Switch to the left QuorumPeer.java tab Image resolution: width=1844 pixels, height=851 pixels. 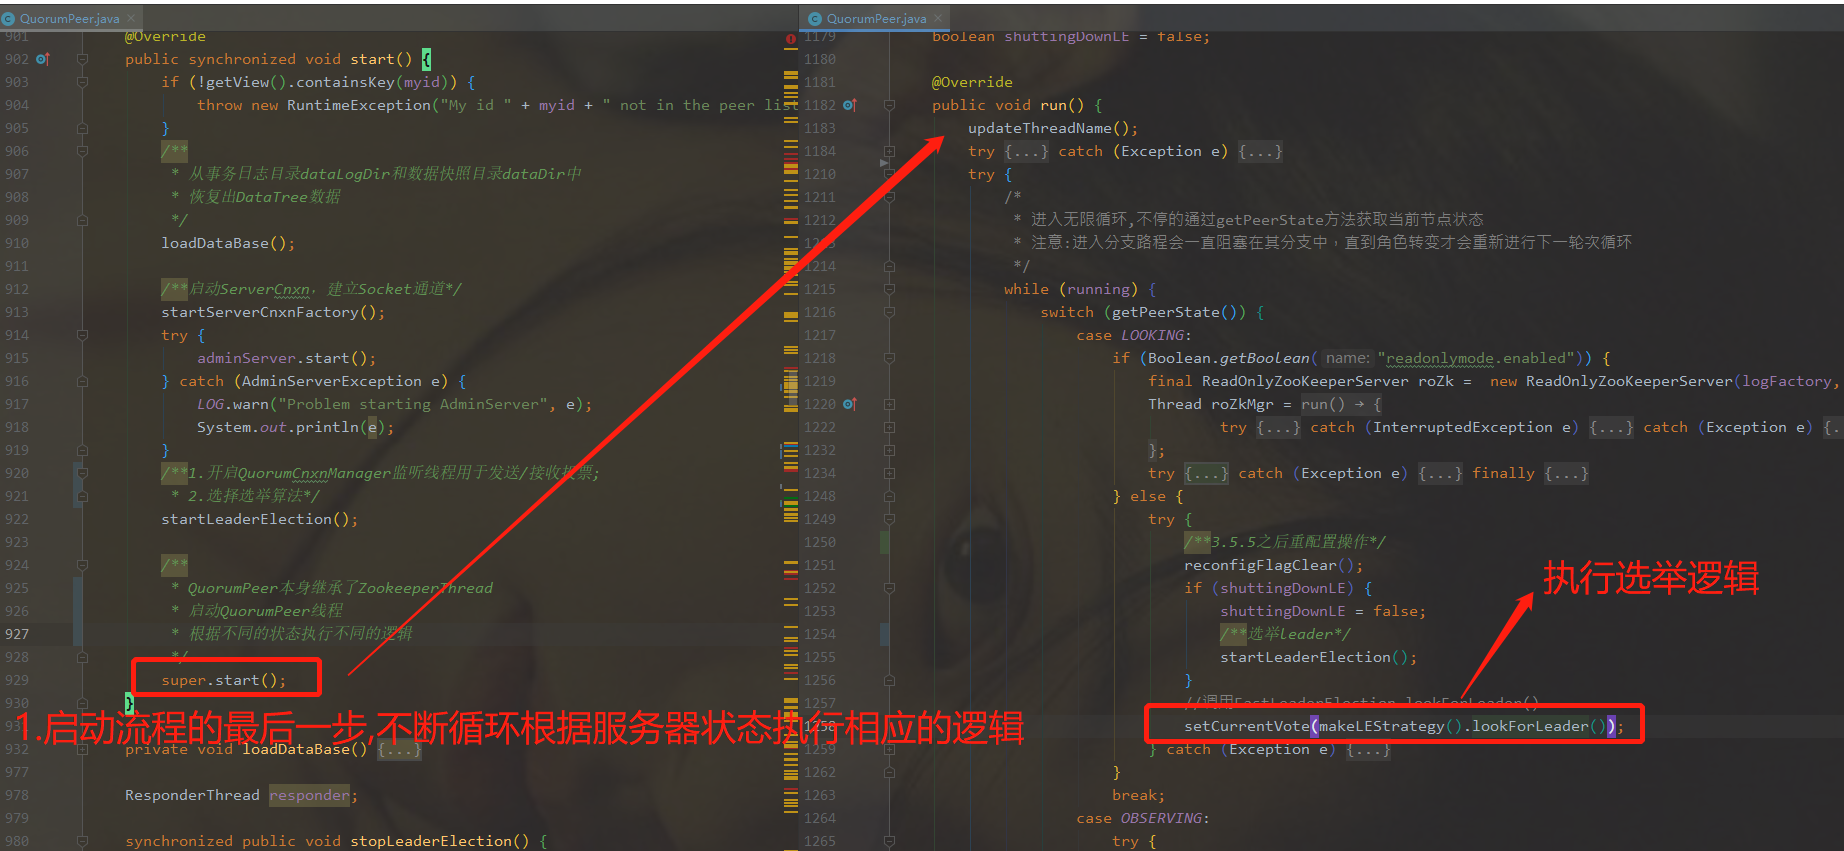tap(70, 19)
